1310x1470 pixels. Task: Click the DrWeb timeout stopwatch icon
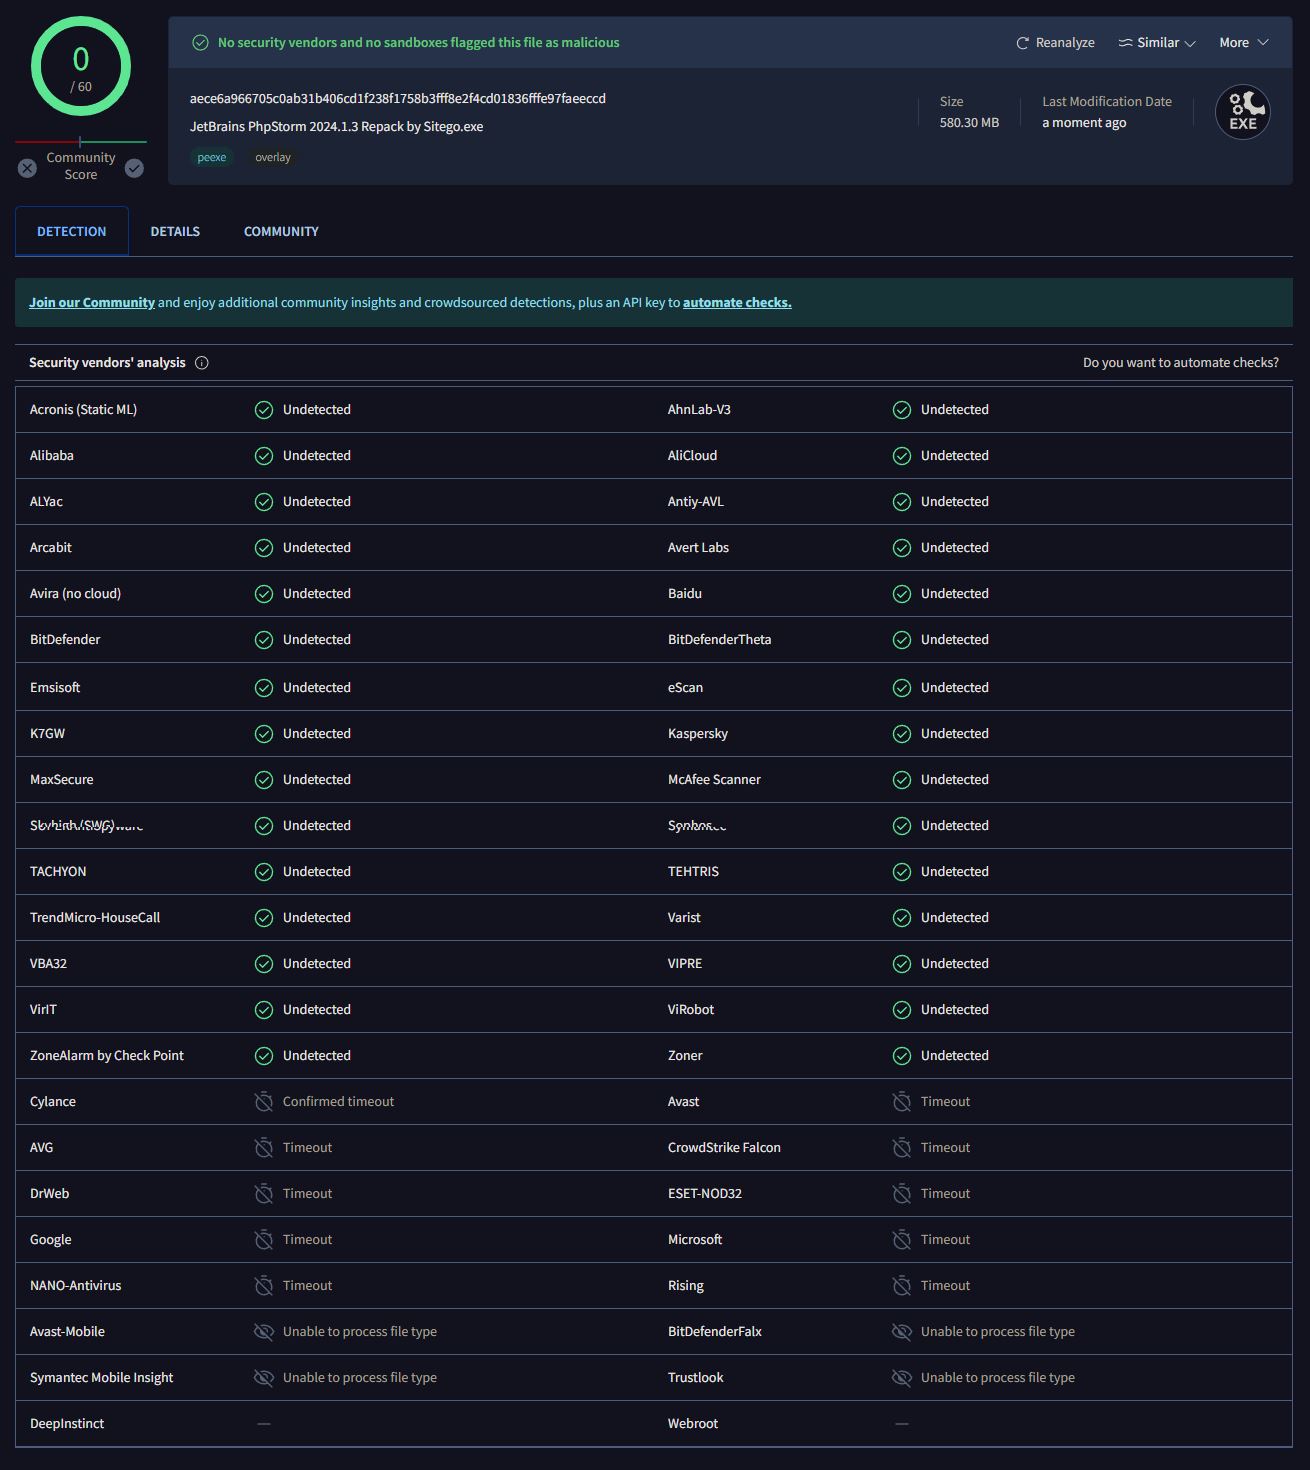pyautogui.click(x=264, y=1194)
